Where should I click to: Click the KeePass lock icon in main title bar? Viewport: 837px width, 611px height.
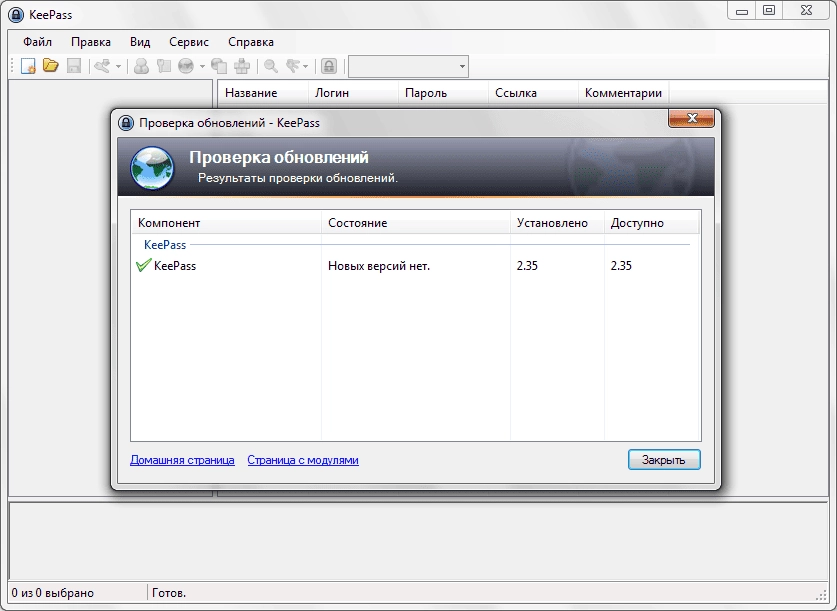click(x=16, y=14)
